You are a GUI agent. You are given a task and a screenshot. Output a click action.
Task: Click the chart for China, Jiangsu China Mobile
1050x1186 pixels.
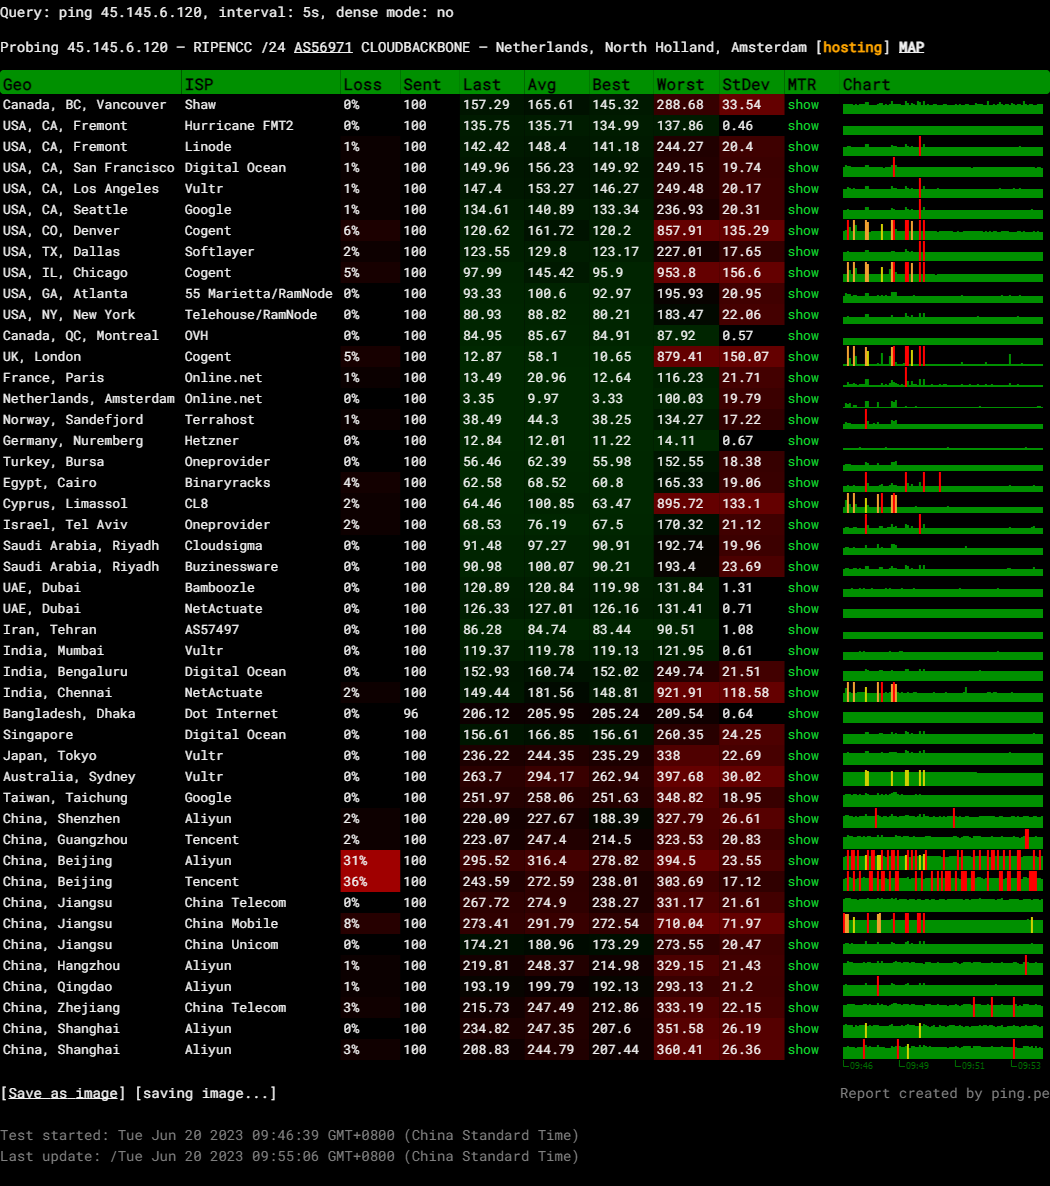[x=943, y=924]
